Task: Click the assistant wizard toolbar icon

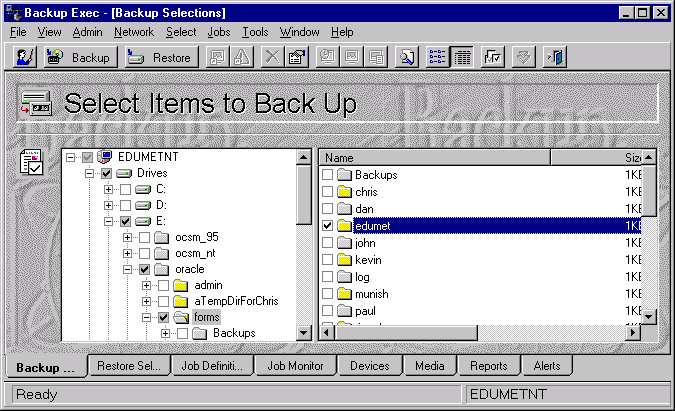Action: click(x=25, y=57)
